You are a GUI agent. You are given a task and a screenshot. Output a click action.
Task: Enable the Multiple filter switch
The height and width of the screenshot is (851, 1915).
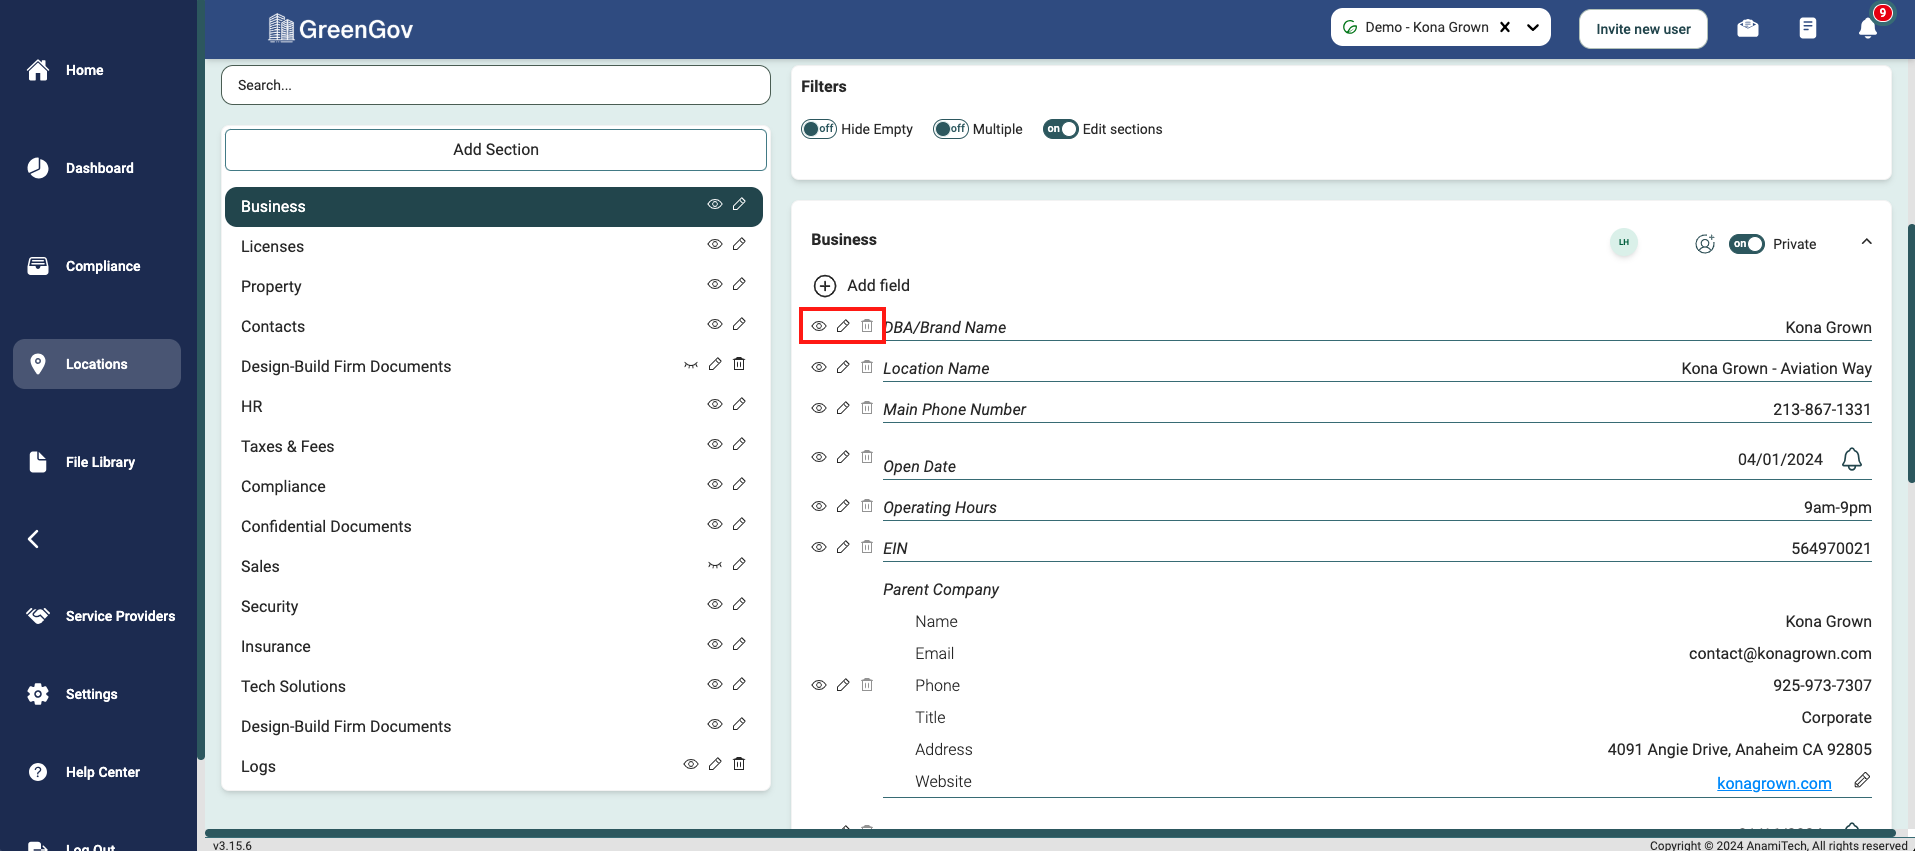pyautogui.click(x=950, y=129)
